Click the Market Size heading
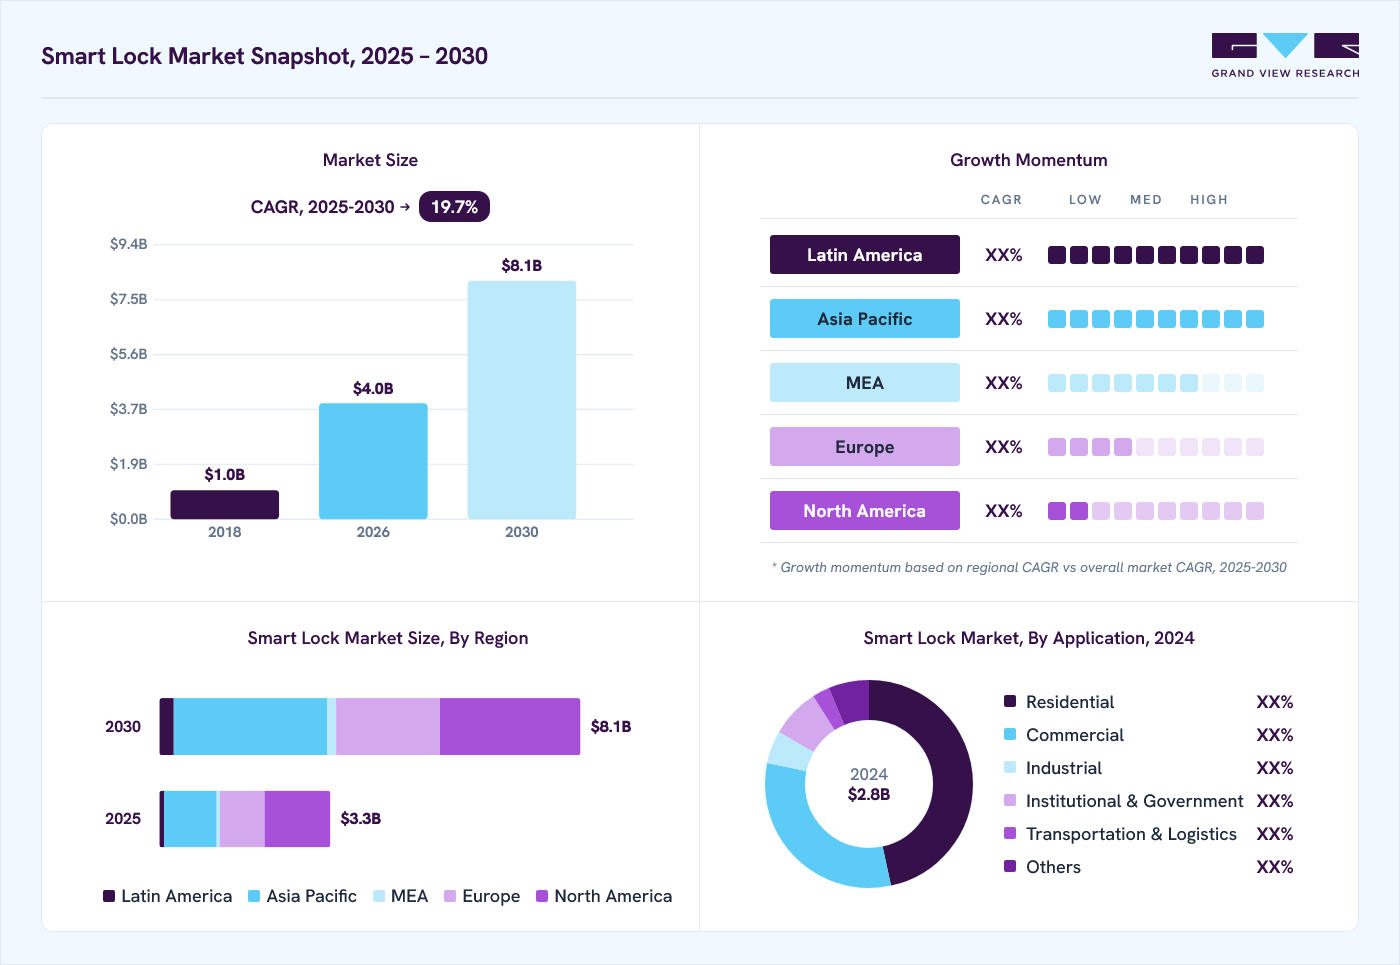 tap(370, 160)
